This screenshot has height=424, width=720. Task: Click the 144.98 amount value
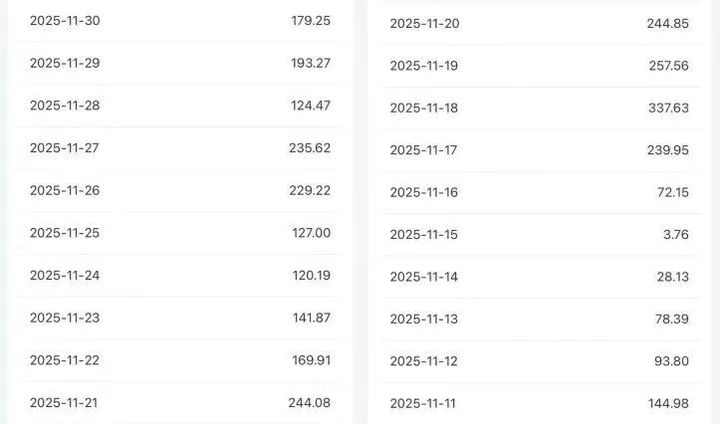pos(668,404)
